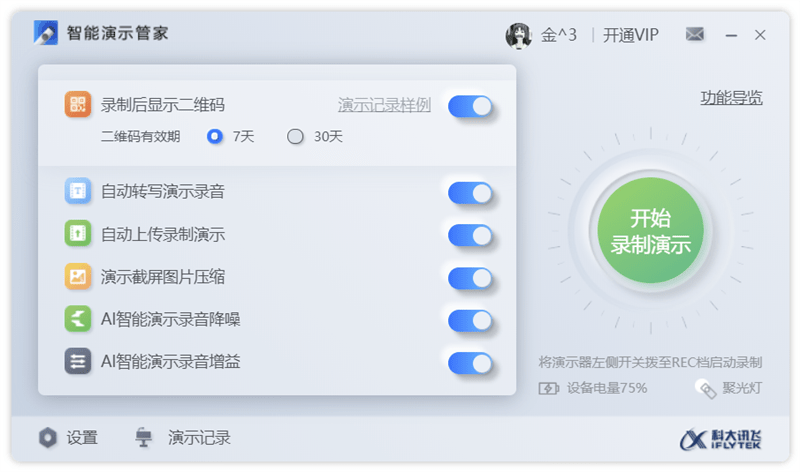Click the orange QR code icon
This screenshot has width=800, height=472.
pyautogui.click(x=78, y=104)
